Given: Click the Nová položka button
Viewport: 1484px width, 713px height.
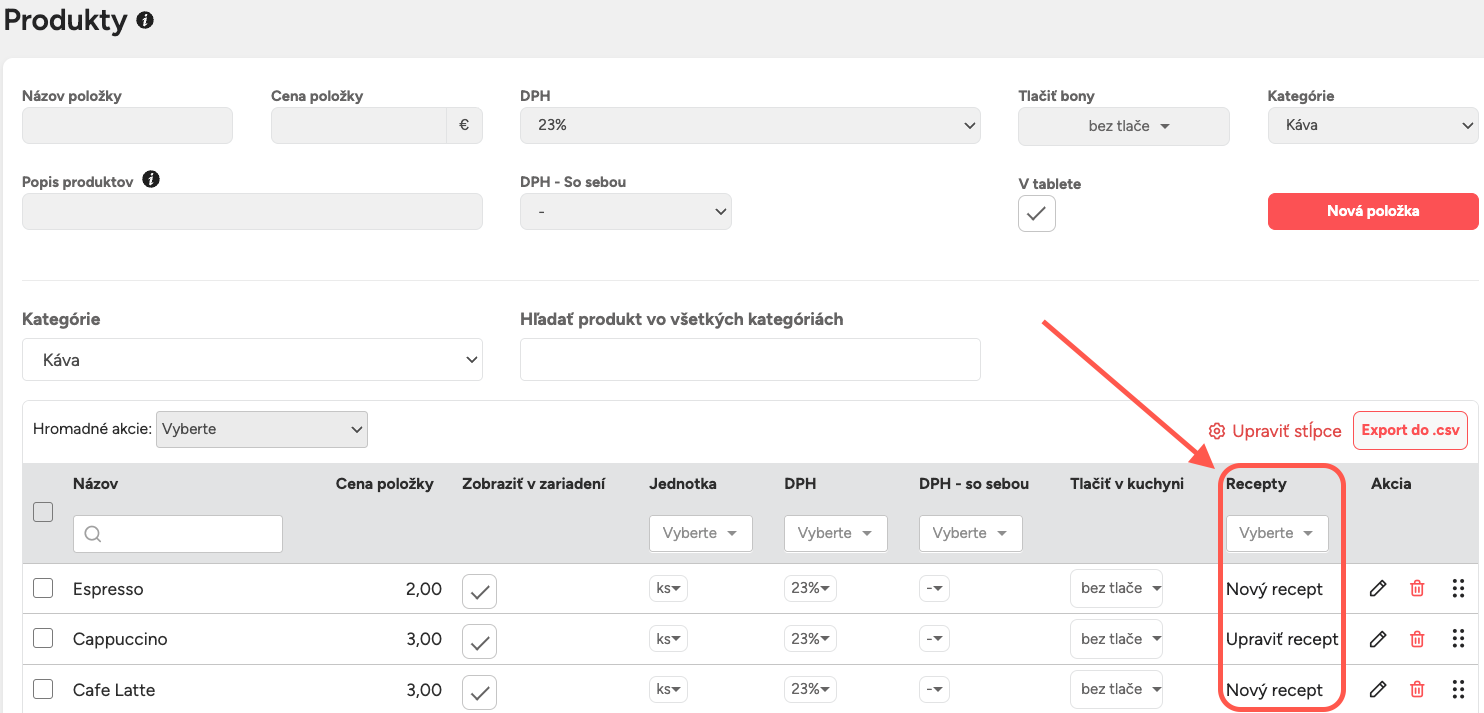Looking at the screenshot, I should click(x=1372, y=211).
